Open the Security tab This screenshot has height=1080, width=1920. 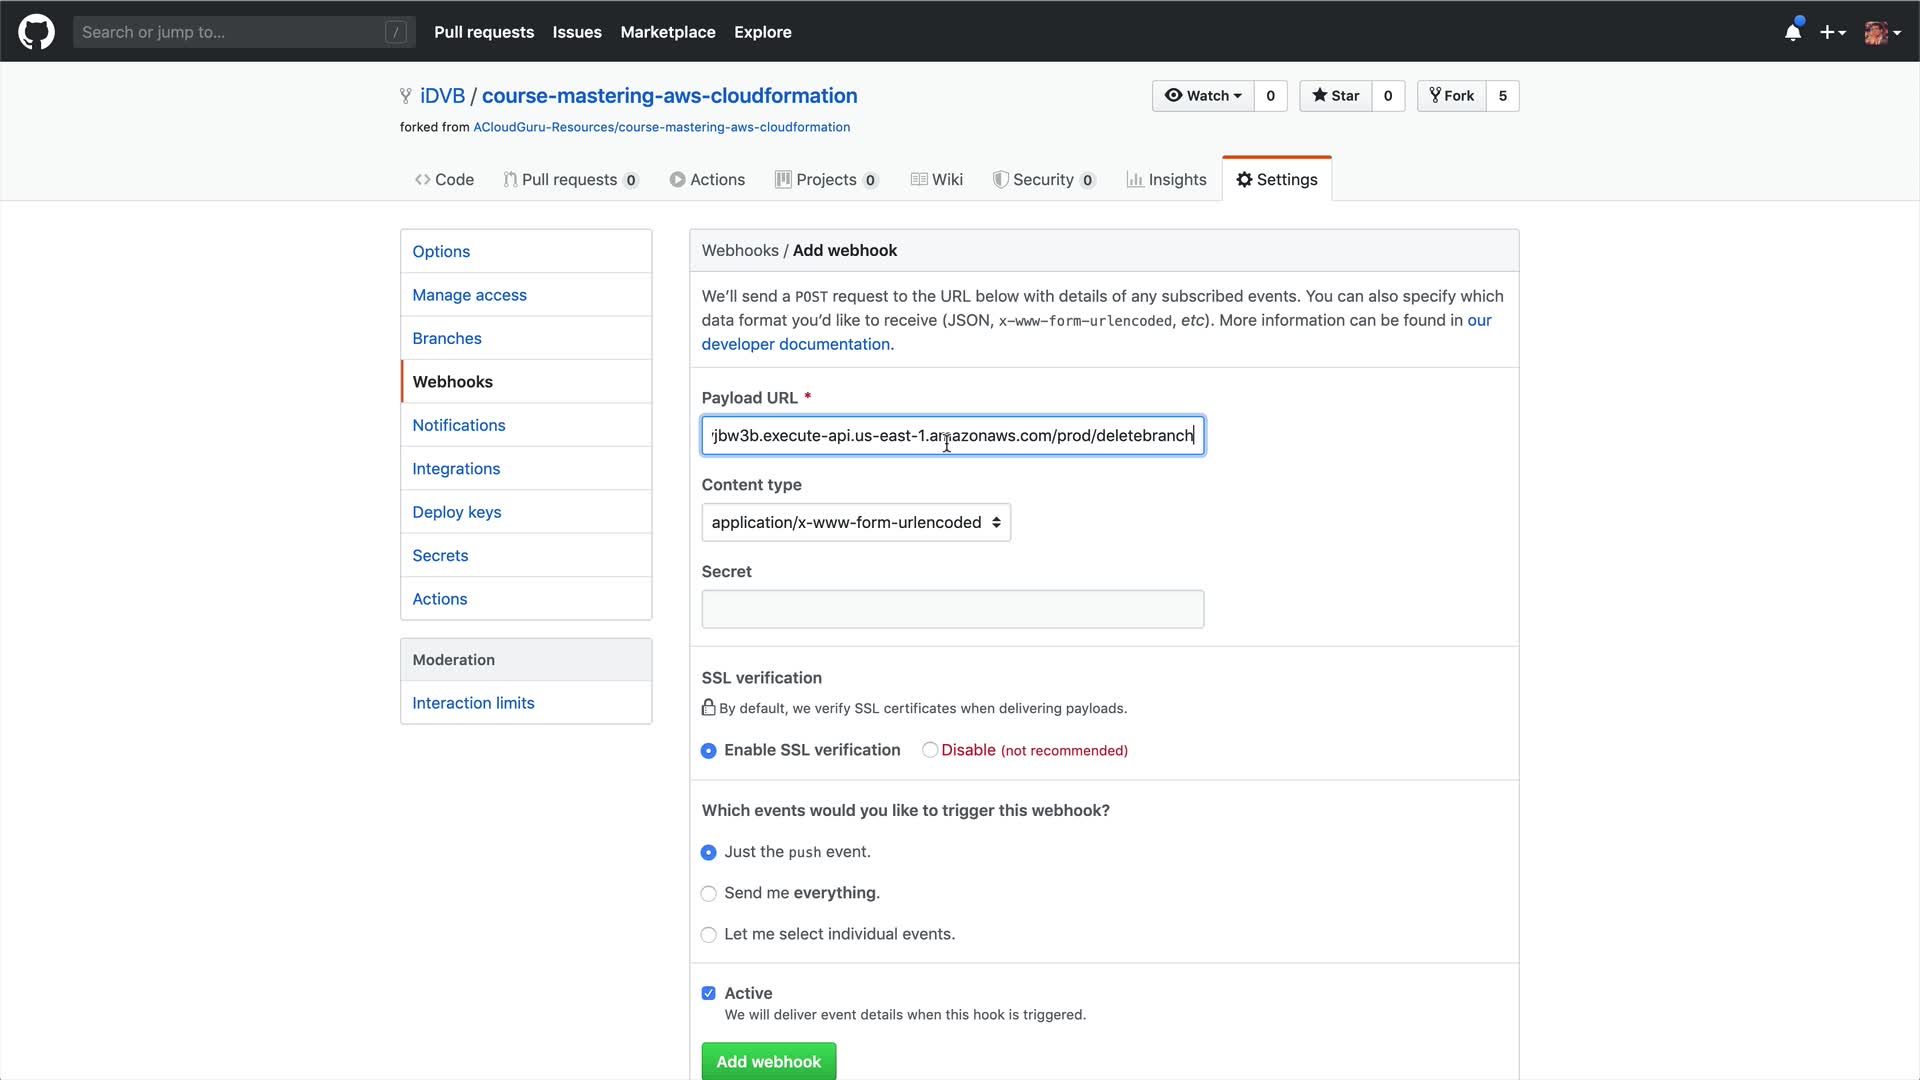click(x=1042, y=180)
